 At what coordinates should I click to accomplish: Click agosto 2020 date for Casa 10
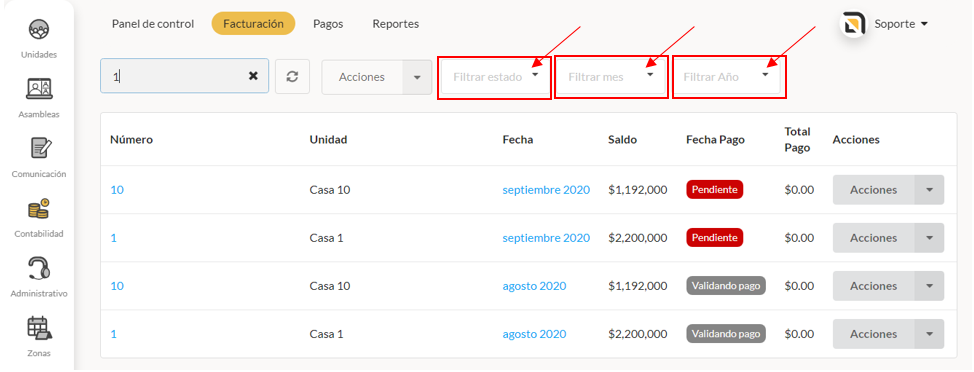point(534,286)
